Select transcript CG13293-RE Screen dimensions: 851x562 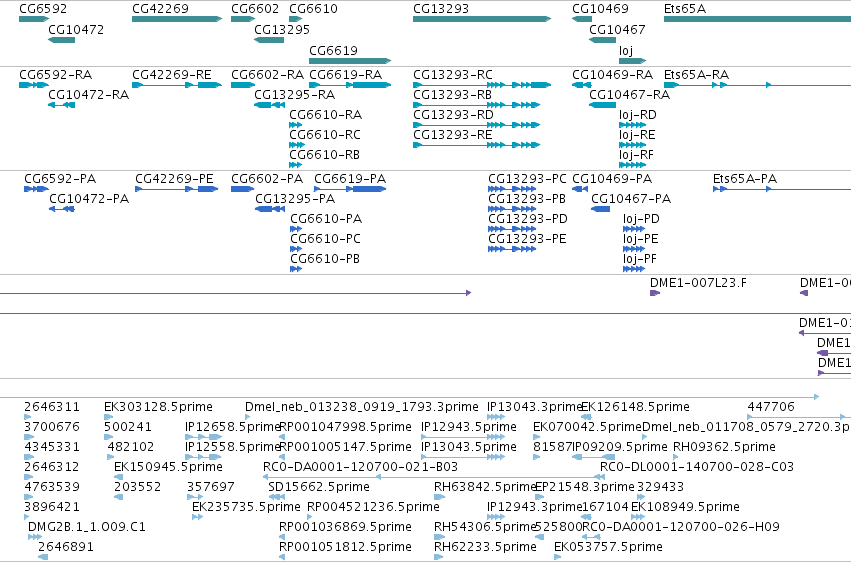point(453,135)
